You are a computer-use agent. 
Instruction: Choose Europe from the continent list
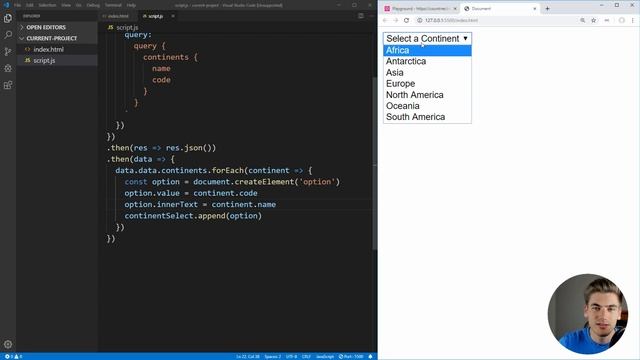point(427,83)
